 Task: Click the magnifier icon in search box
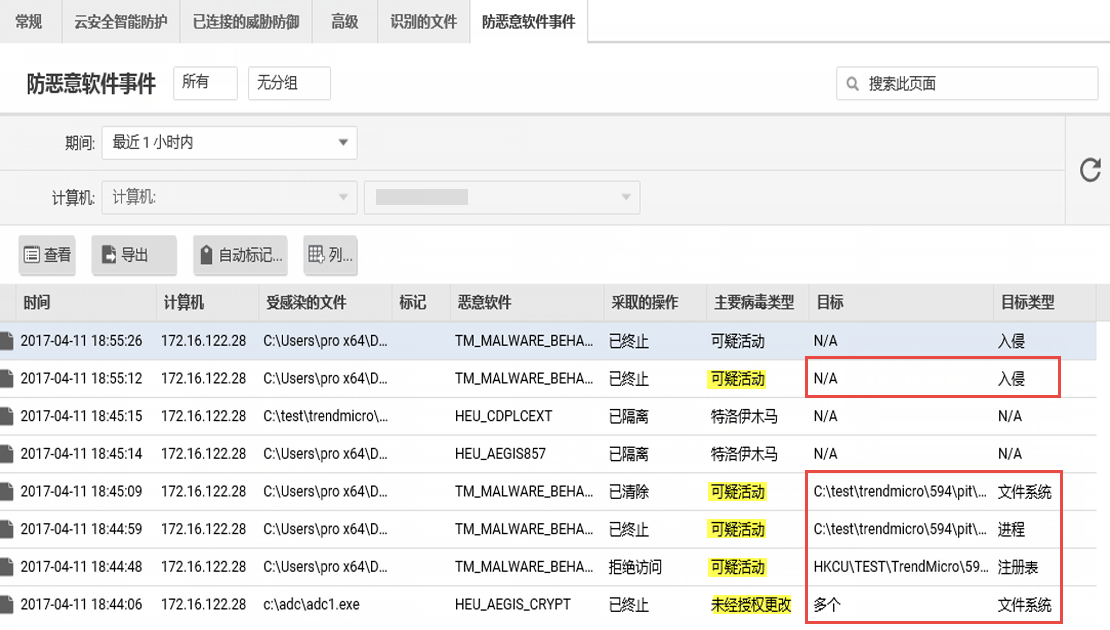pos(853,84)
